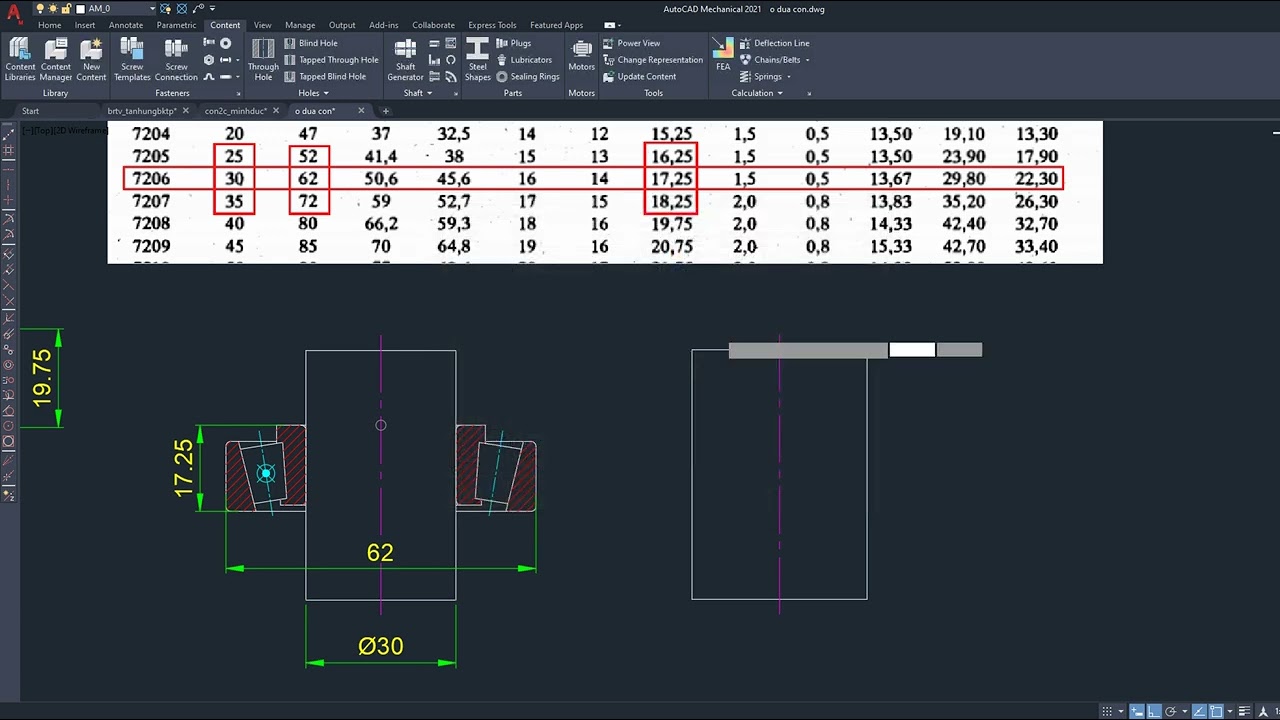Switch to Start file tab
Screen dimensions: 1280x720
tap(31, 111)
